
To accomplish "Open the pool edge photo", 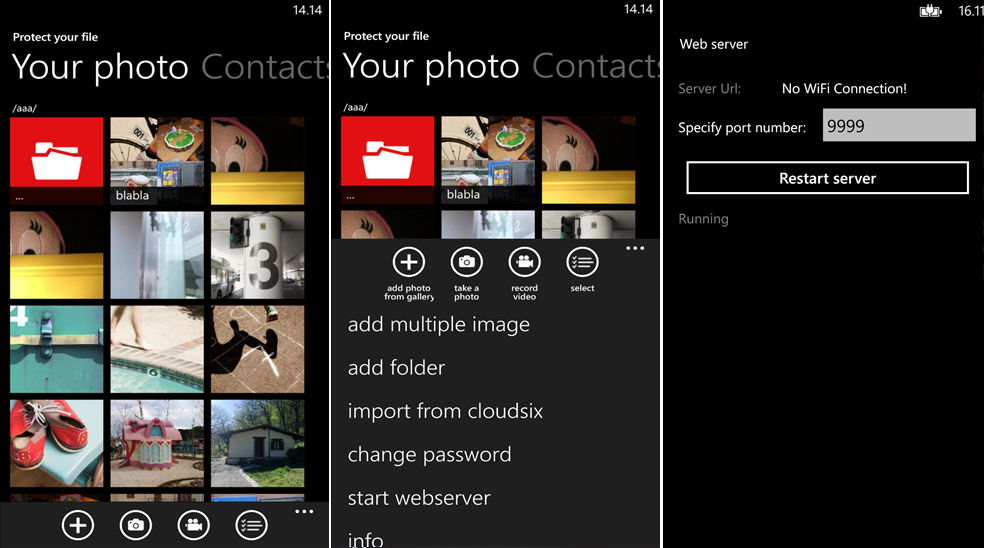I will 157,349.
